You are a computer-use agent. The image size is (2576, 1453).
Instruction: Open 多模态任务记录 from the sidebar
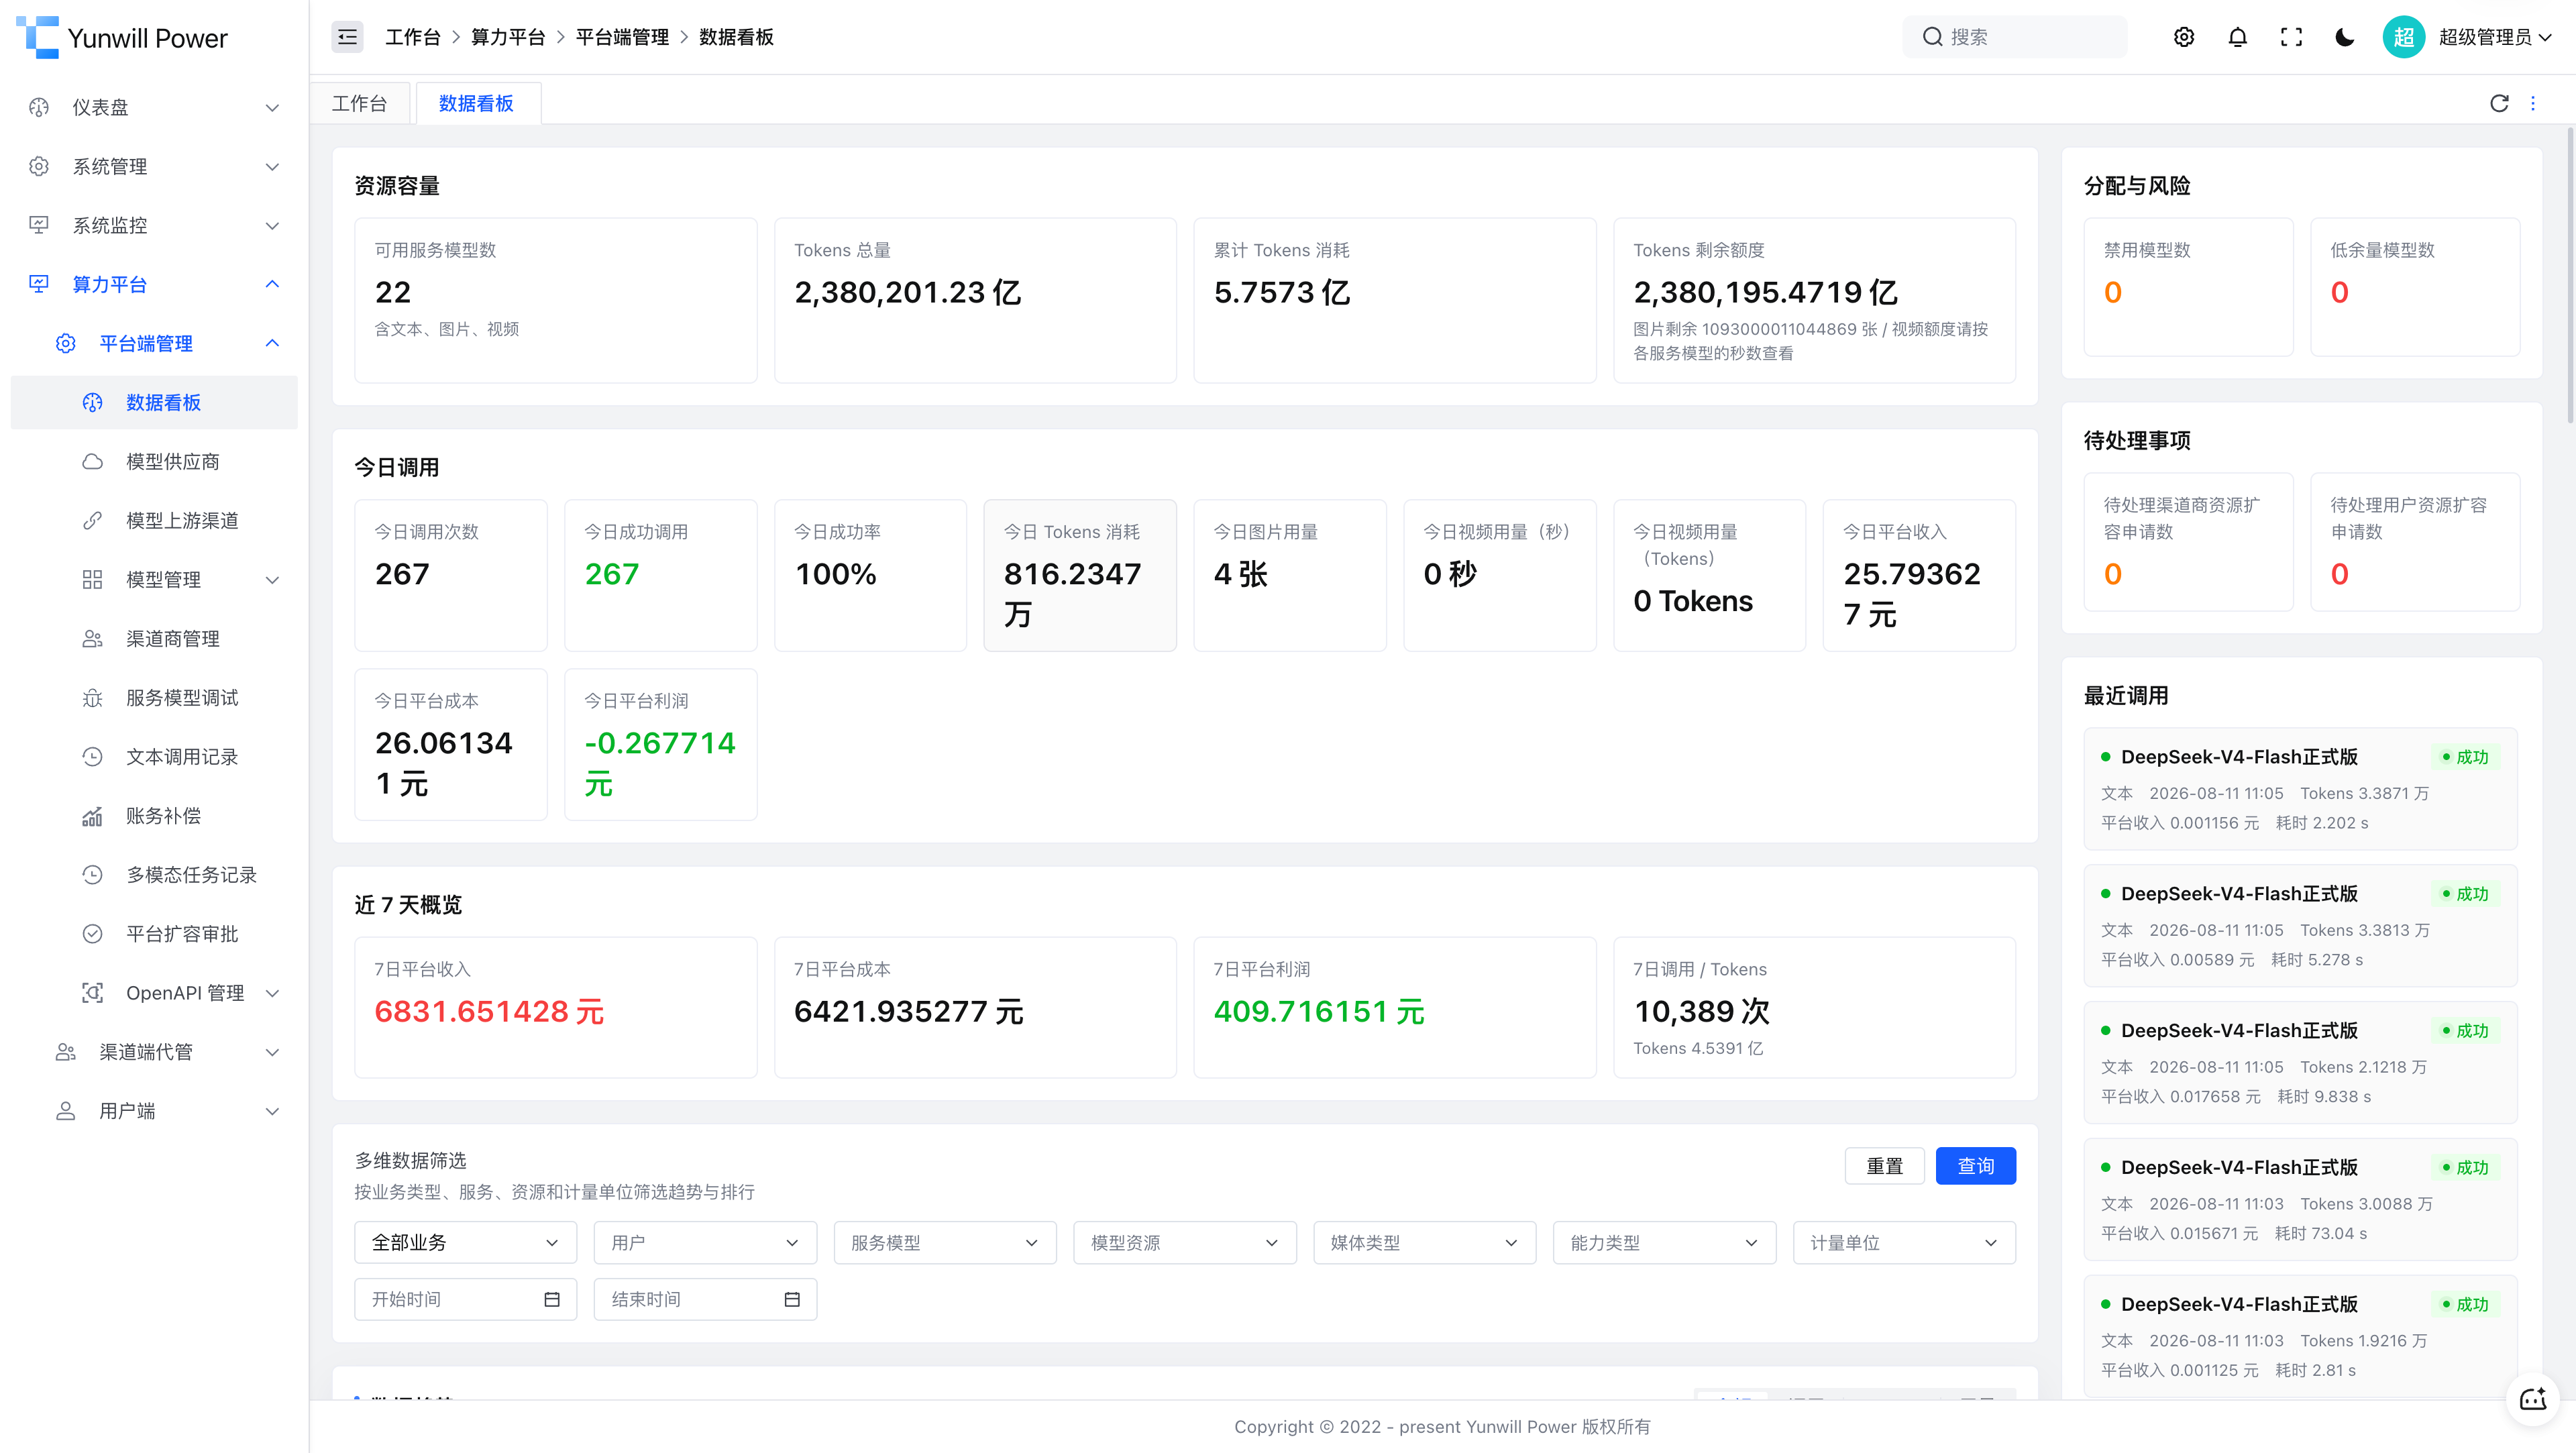[x=154, y=874]
